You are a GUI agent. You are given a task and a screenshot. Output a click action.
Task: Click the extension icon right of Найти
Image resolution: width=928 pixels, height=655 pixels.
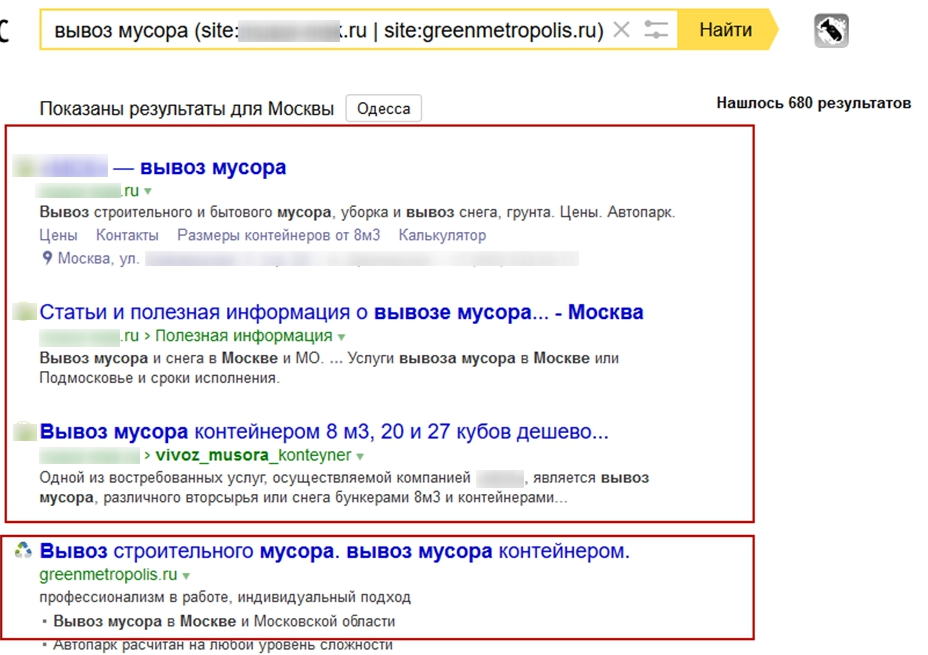(831, 31)
